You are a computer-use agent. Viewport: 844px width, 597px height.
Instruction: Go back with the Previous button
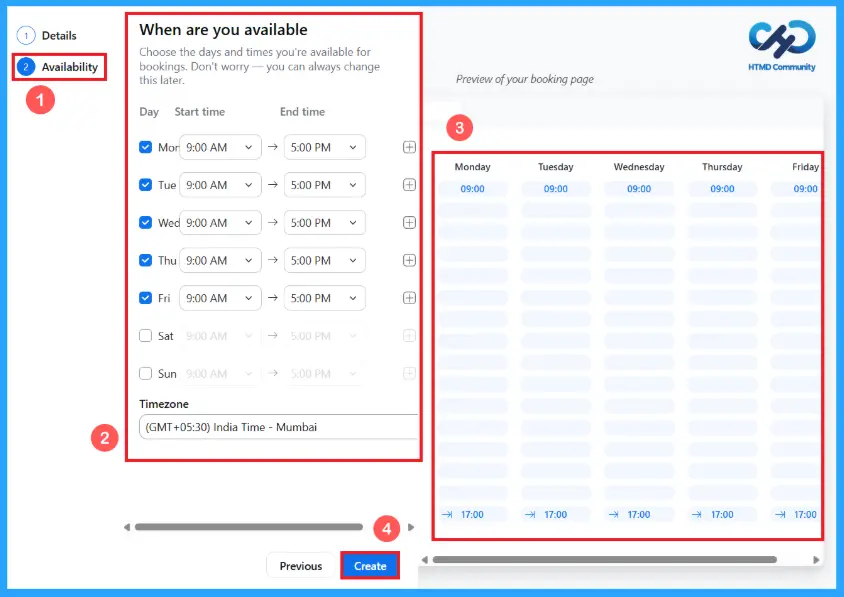[300, 566]
